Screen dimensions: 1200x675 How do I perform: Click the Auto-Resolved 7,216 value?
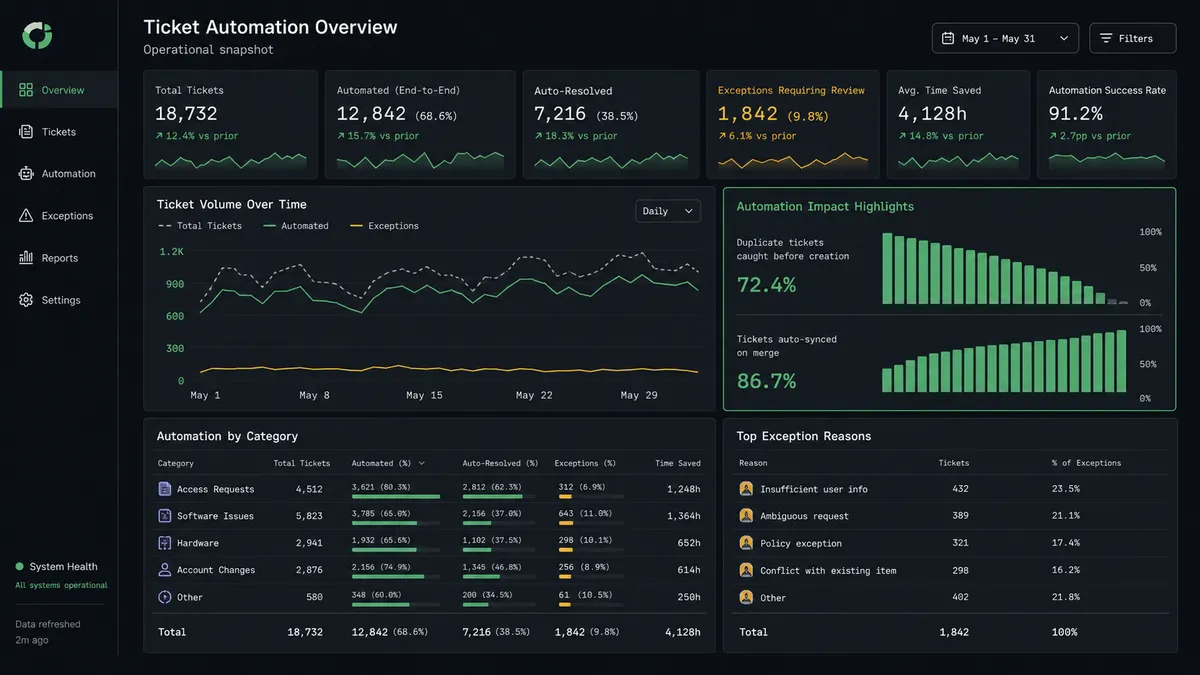(x=560, y=114)
